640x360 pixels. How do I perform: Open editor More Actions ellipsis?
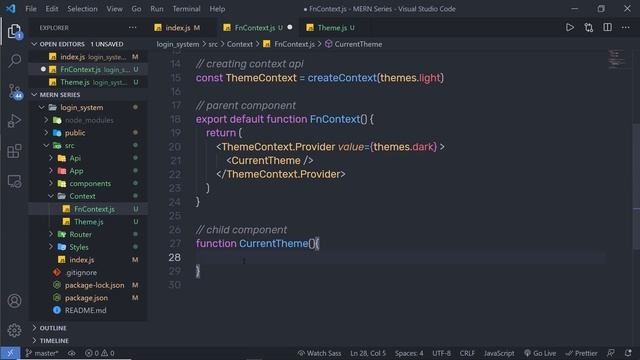(625, 27)
